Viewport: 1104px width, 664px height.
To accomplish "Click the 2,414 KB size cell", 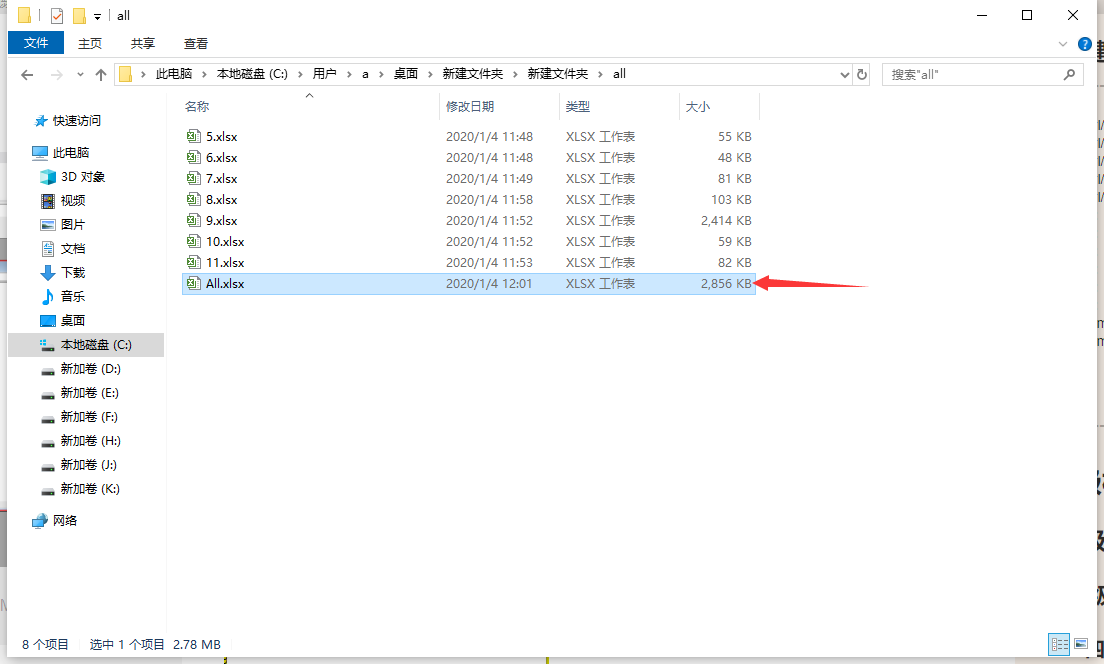I will point(726,220).
